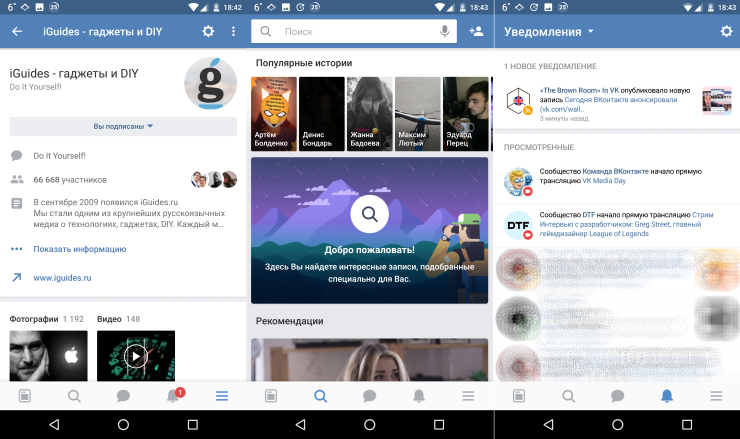Viewport: 740px width, 439px height.
Task: Tap active bell tab in notifications screen
Action: (667, 396)
